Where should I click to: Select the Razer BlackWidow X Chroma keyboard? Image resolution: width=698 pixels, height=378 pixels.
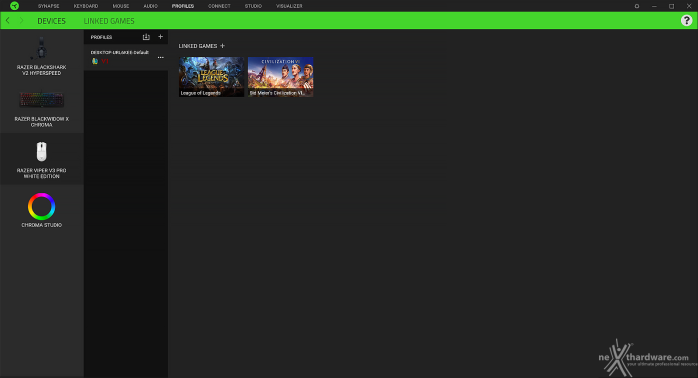[41, 108]
